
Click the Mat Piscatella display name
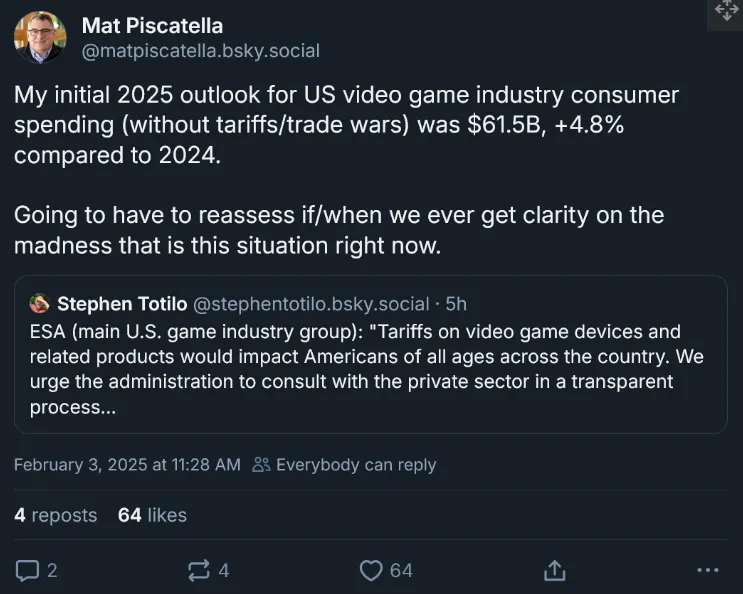(x=152, y=25)
